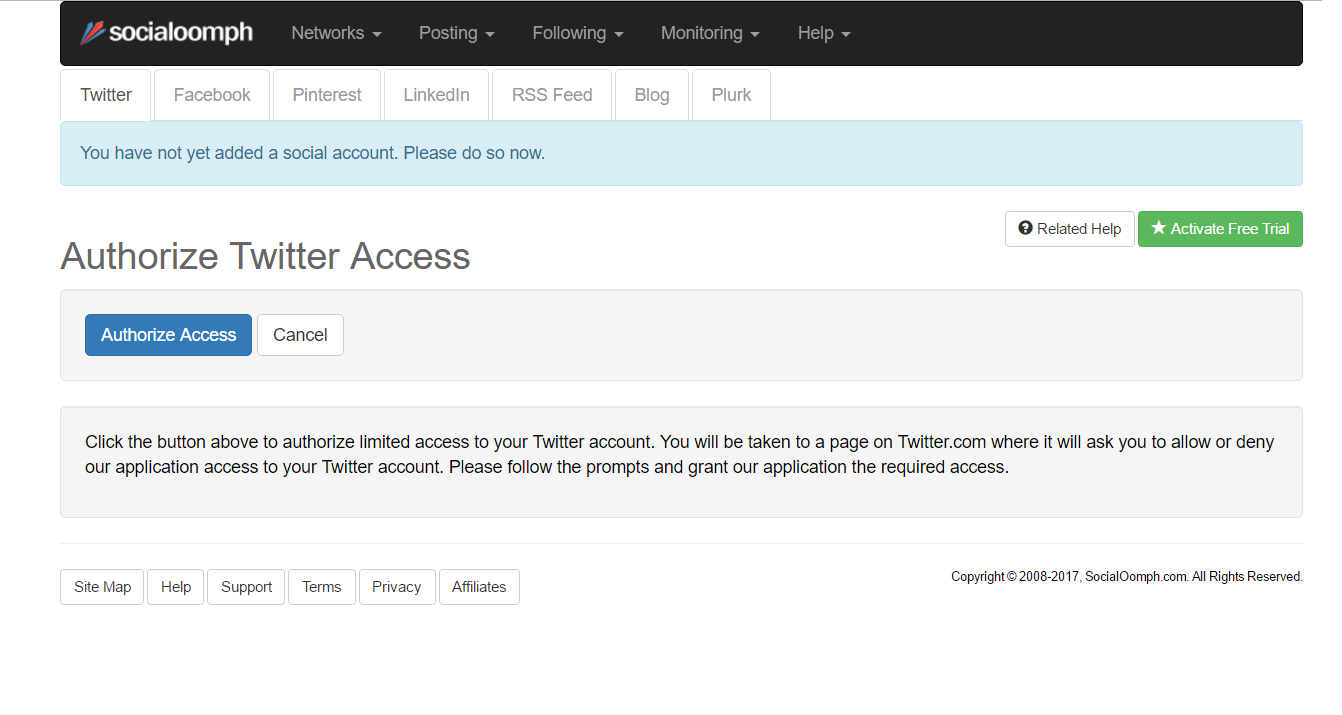Open the Blog tab
Viewport: 1342px width, 715px height.
tap(652, 95)
